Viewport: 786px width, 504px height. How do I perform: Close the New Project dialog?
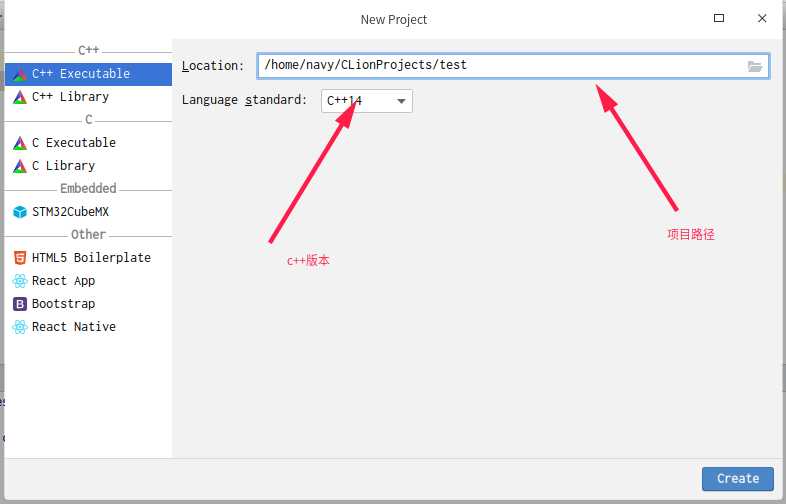(762, 19)
